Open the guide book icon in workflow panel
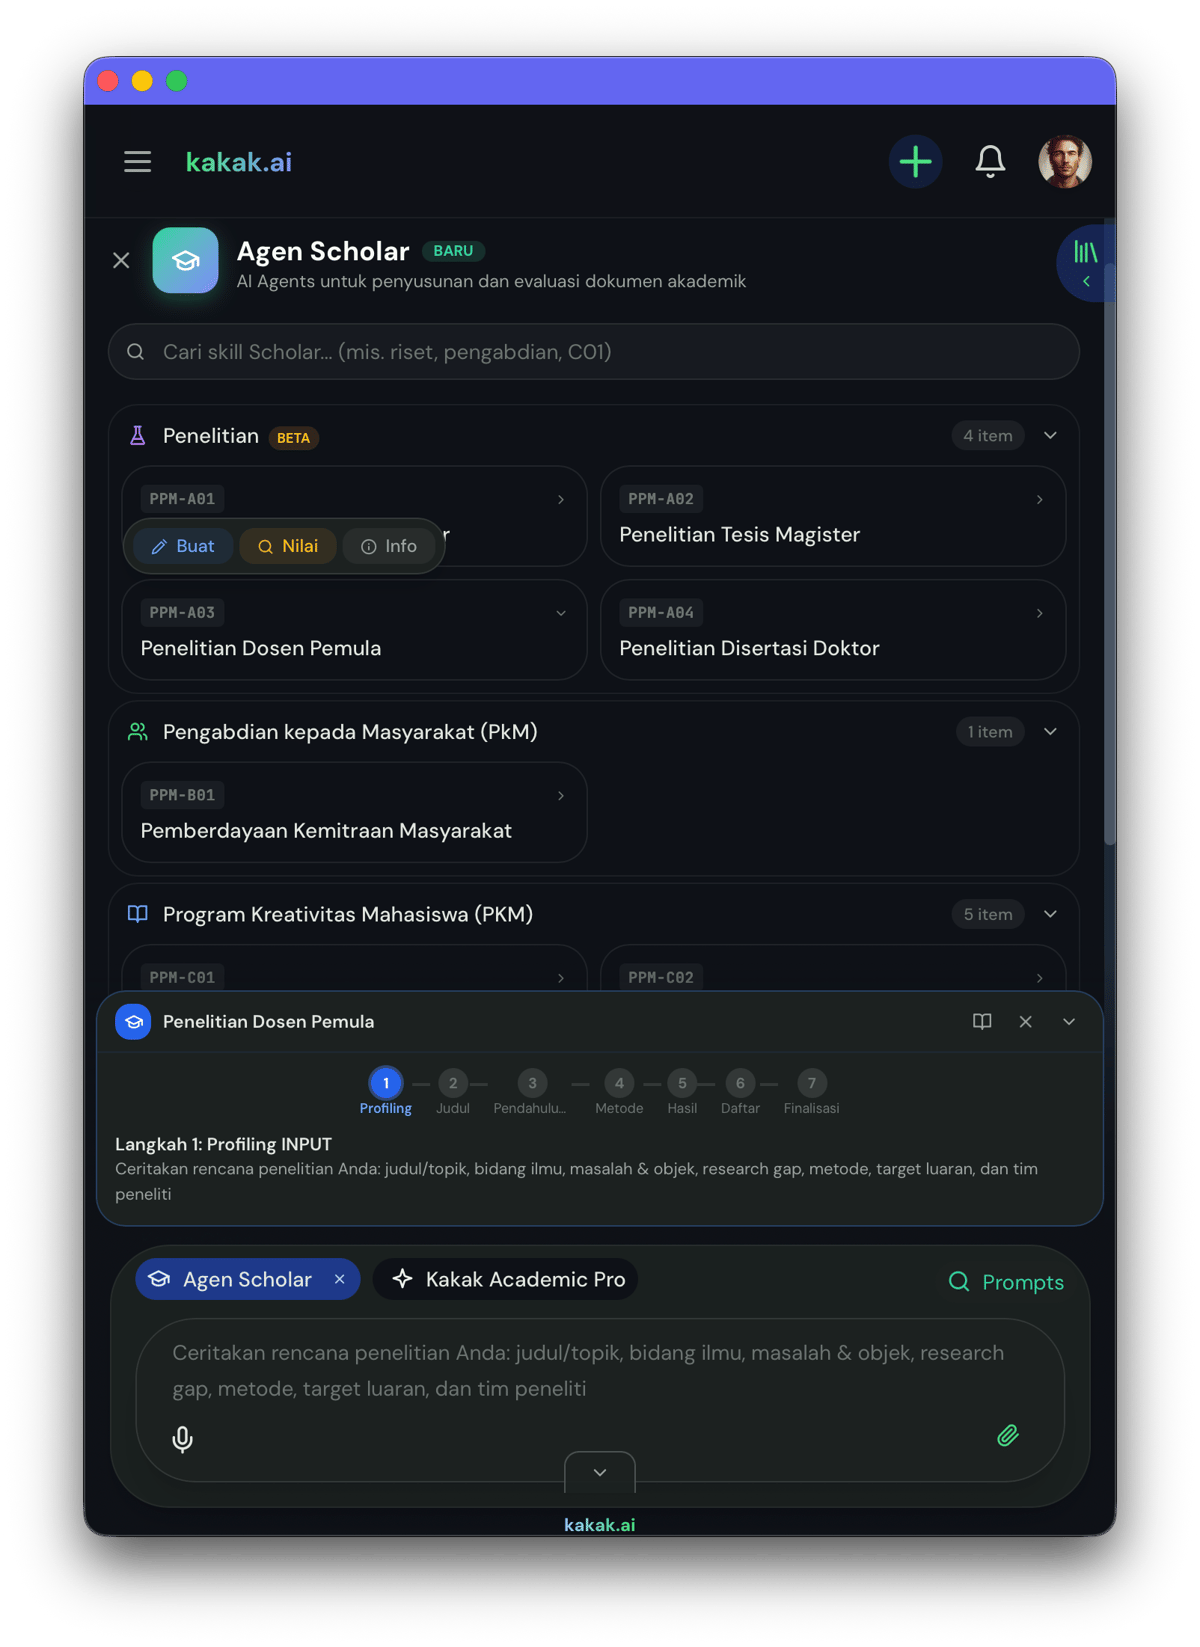The image size is (1200, 1647). 982,1022
